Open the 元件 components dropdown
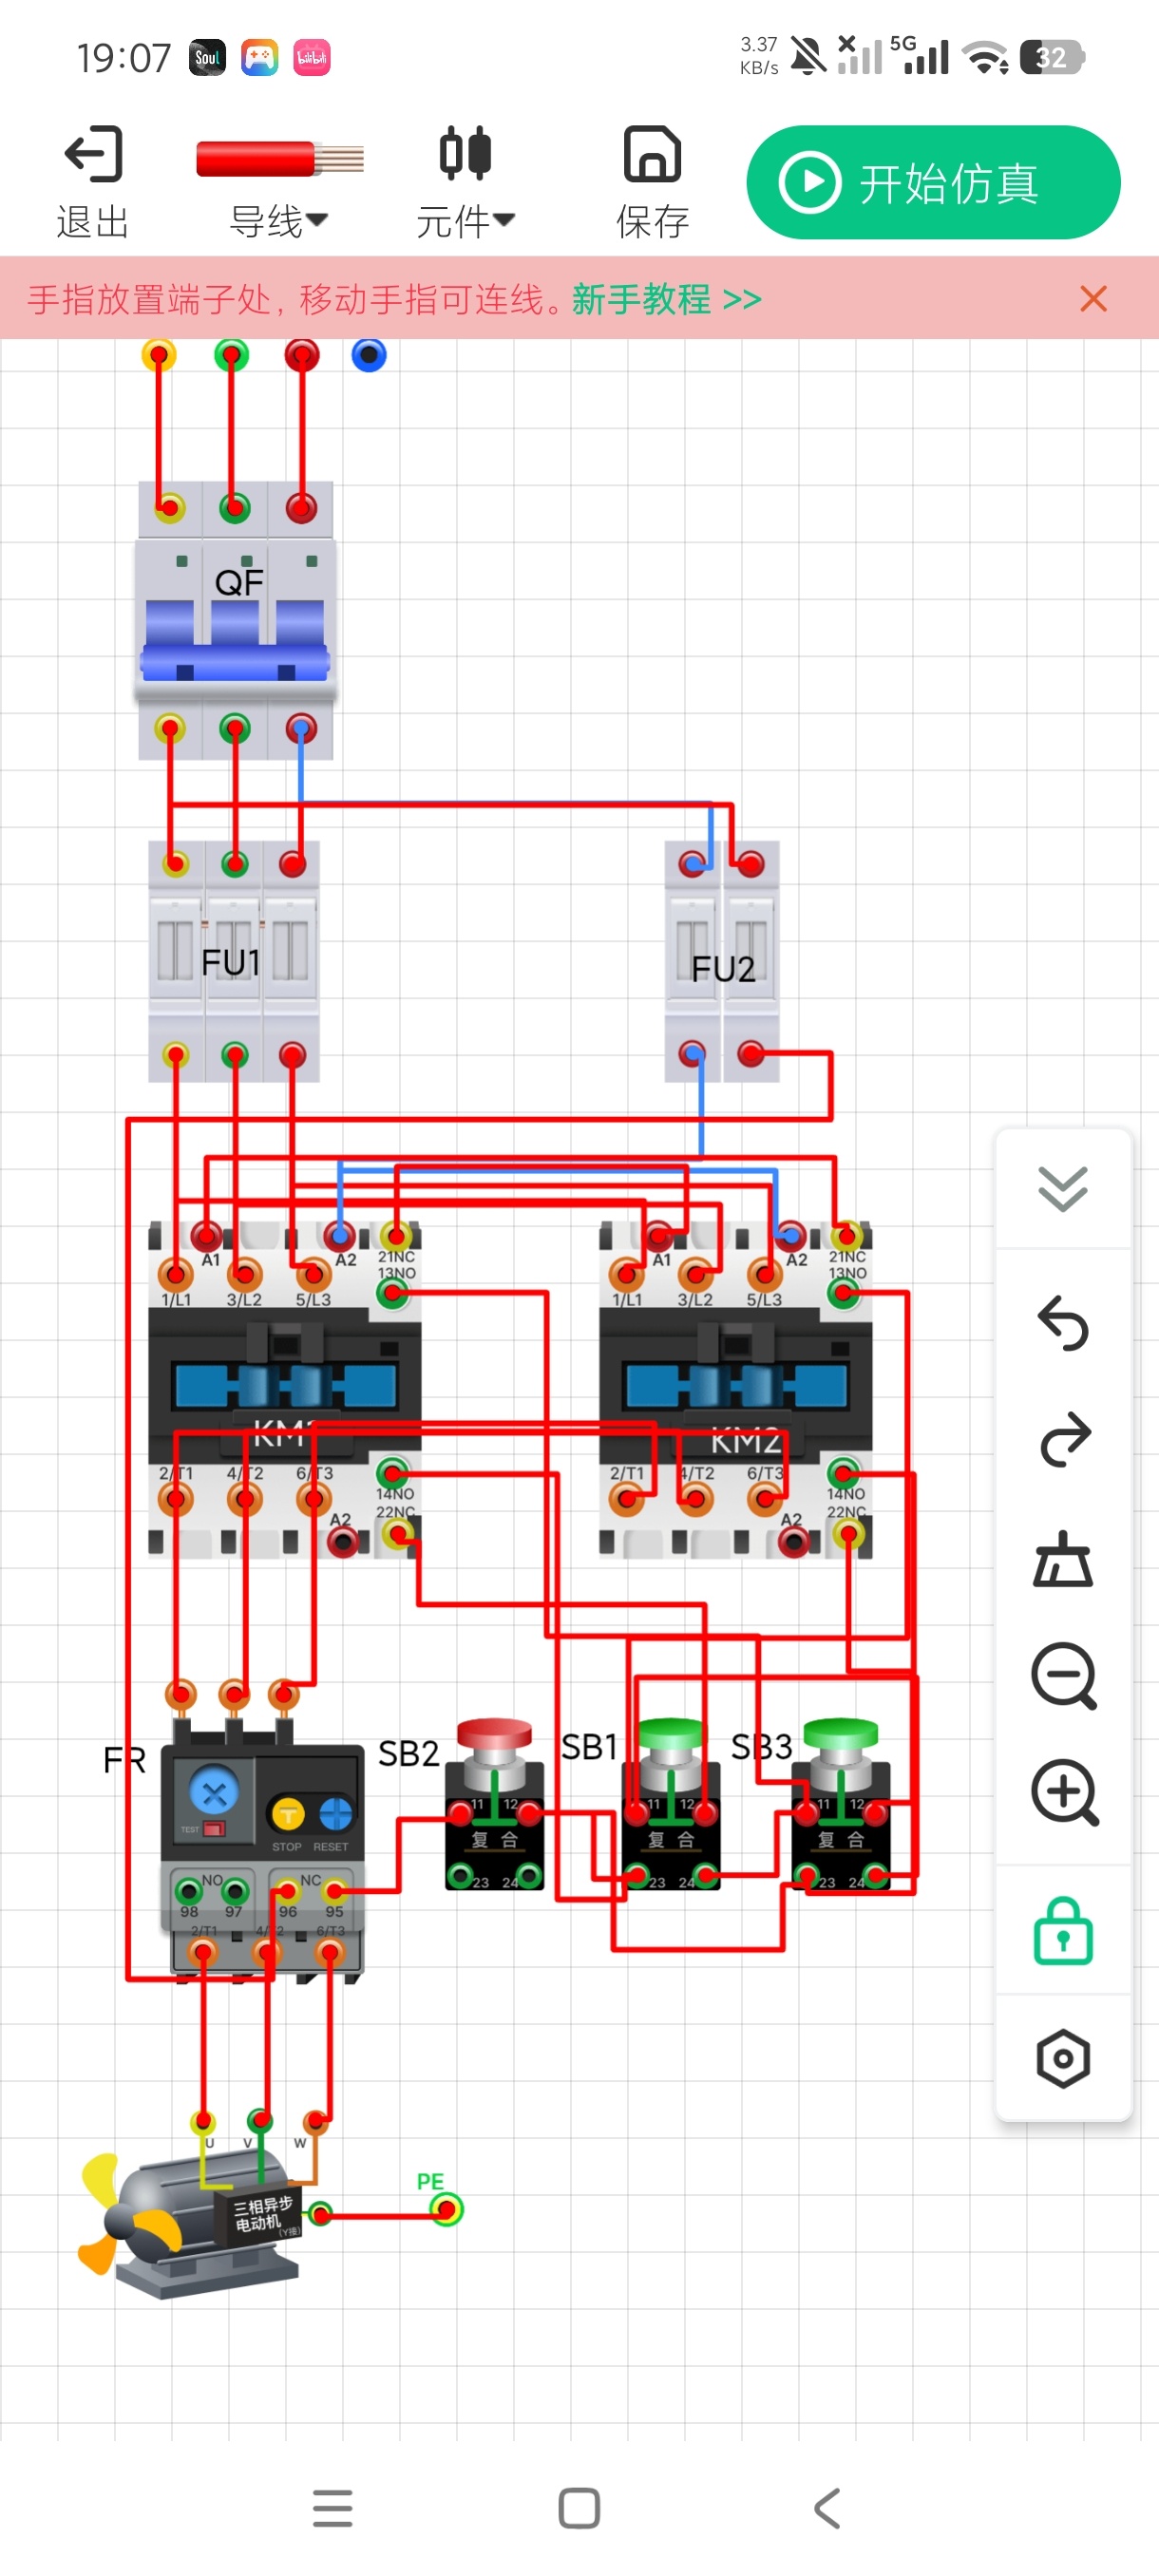 [465, 182]
